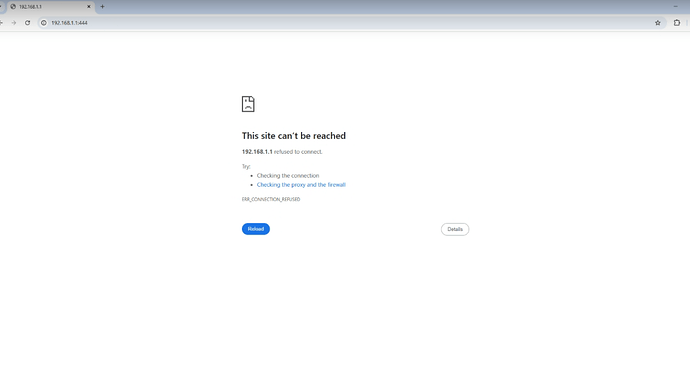This screenshot has width=690, height=368.
Task: Click the sad page error icon
Action: click(248, 104)
